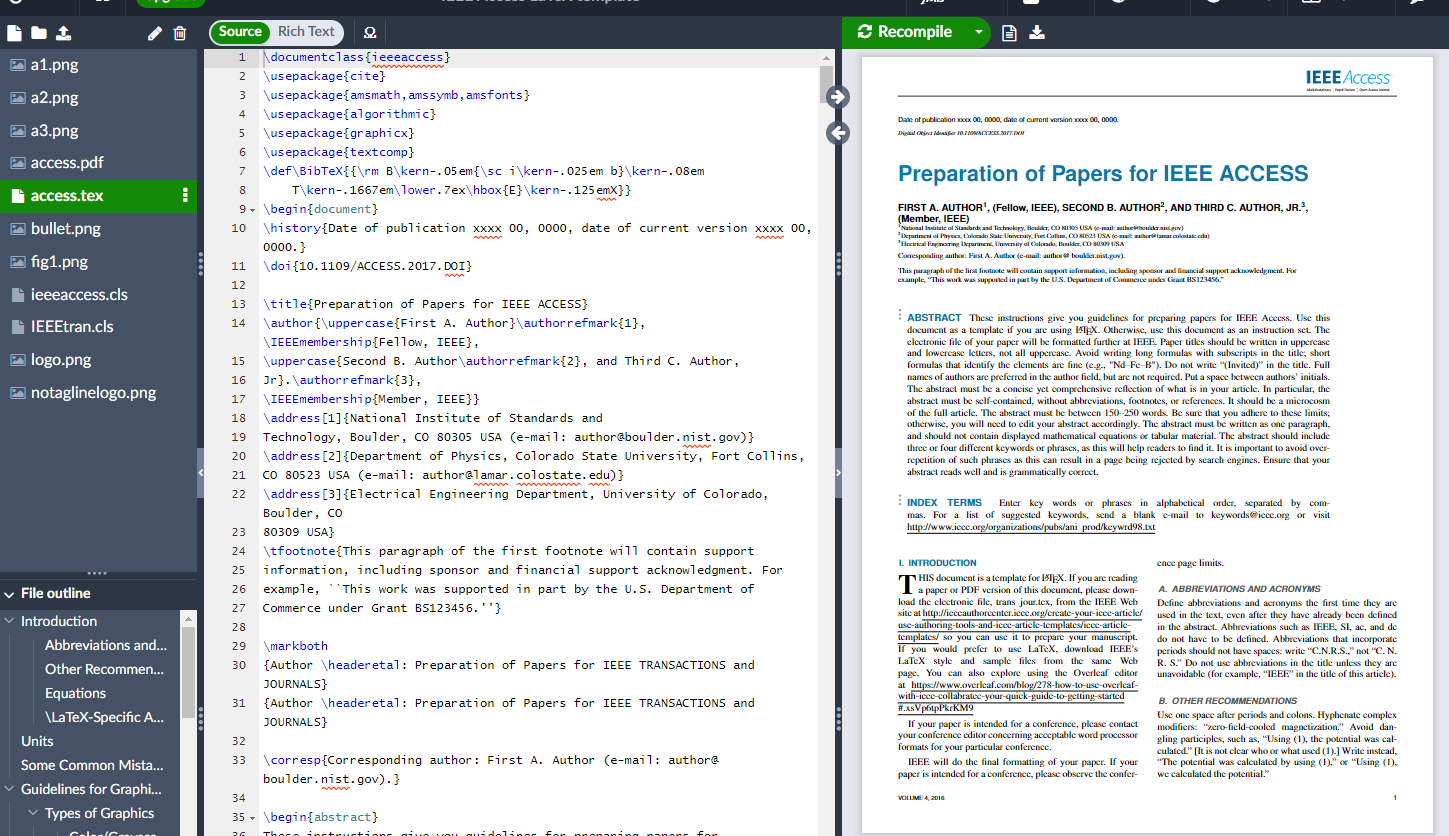
Task: Go to PDF location in code arrow
Action: click(x=838, y=132)
